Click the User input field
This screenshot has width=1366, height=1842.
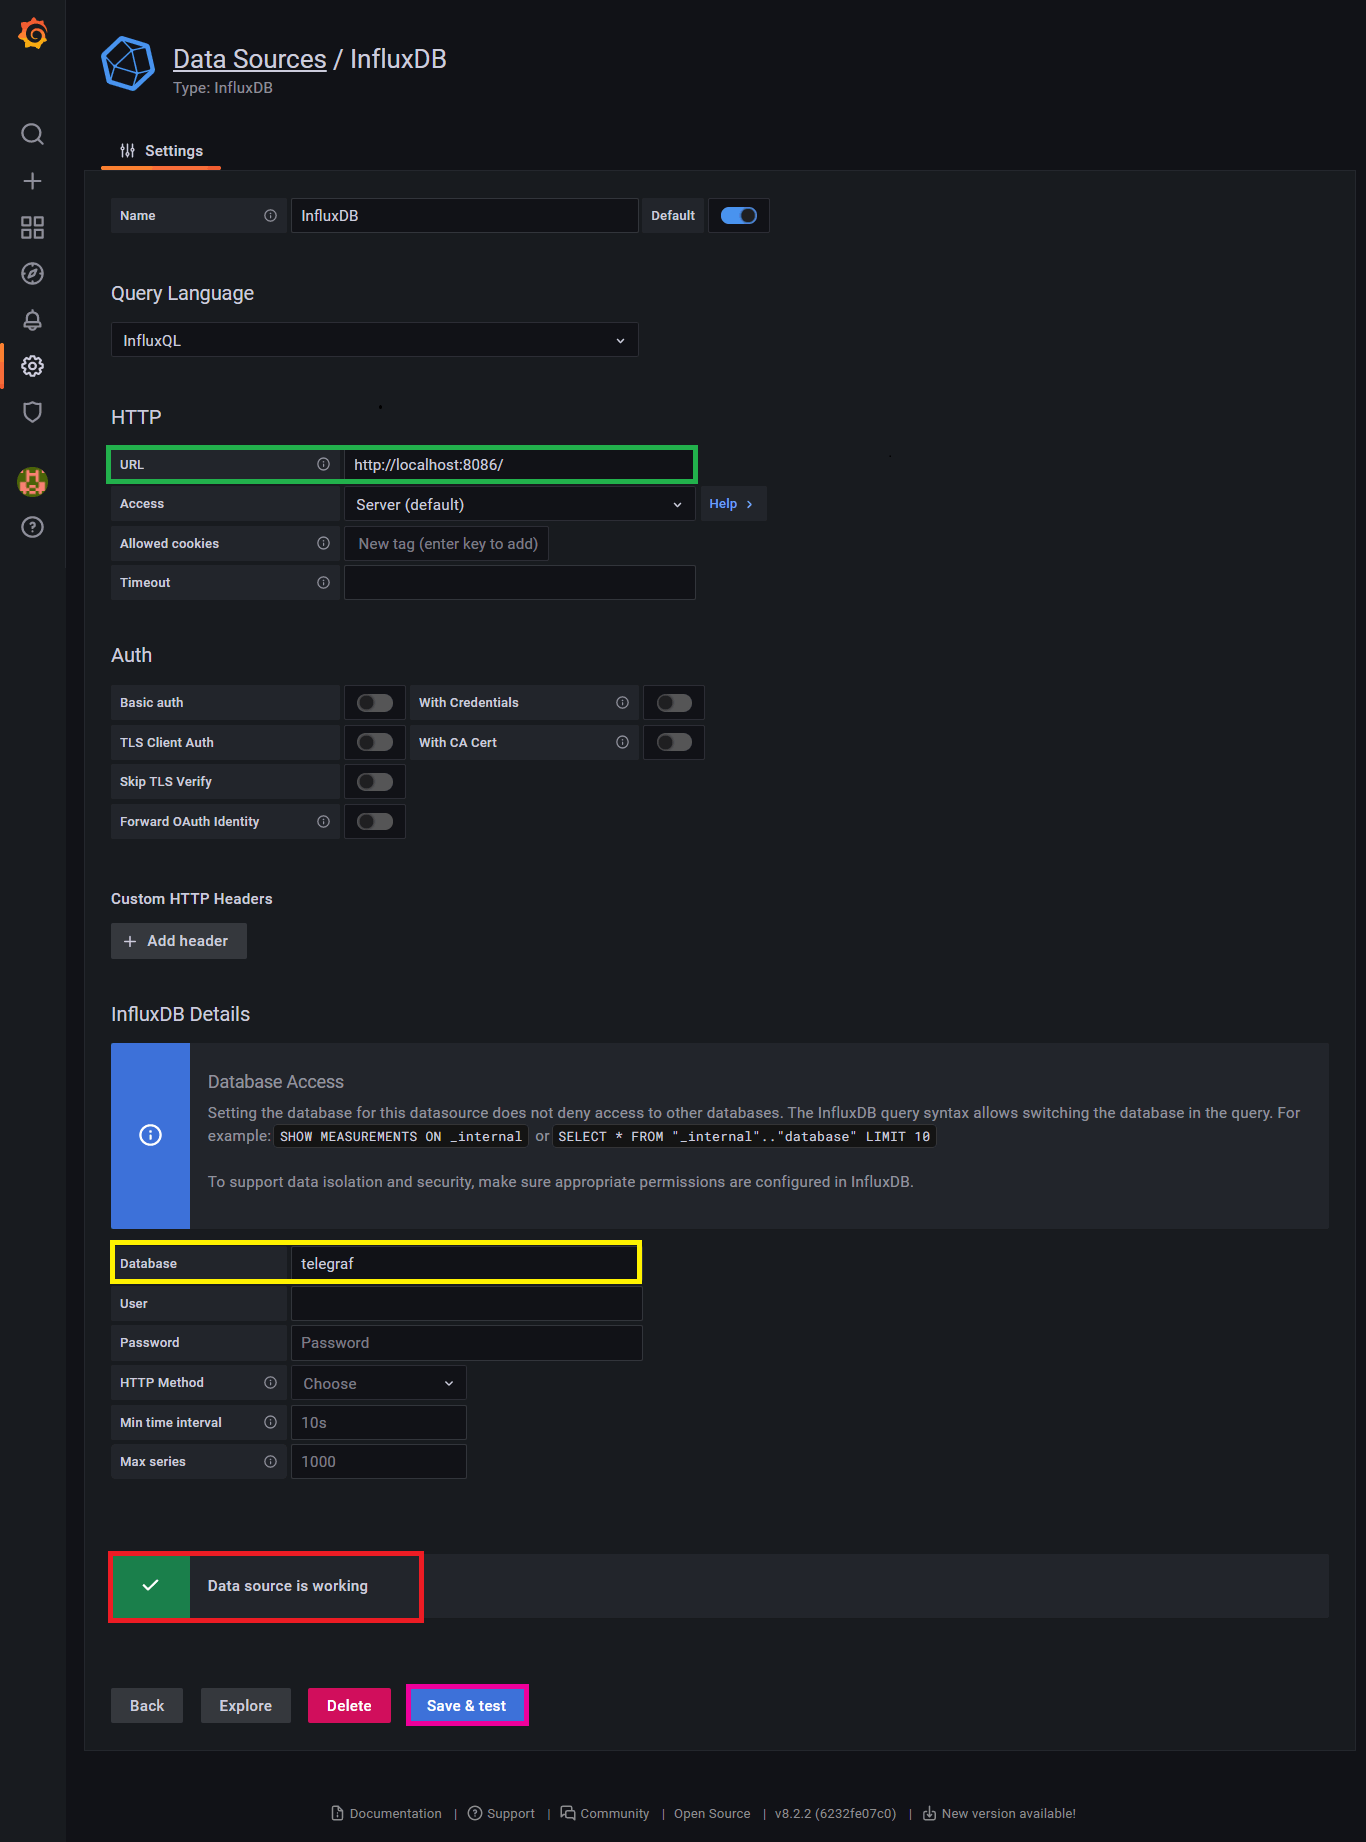click(x=466, y=1304)
